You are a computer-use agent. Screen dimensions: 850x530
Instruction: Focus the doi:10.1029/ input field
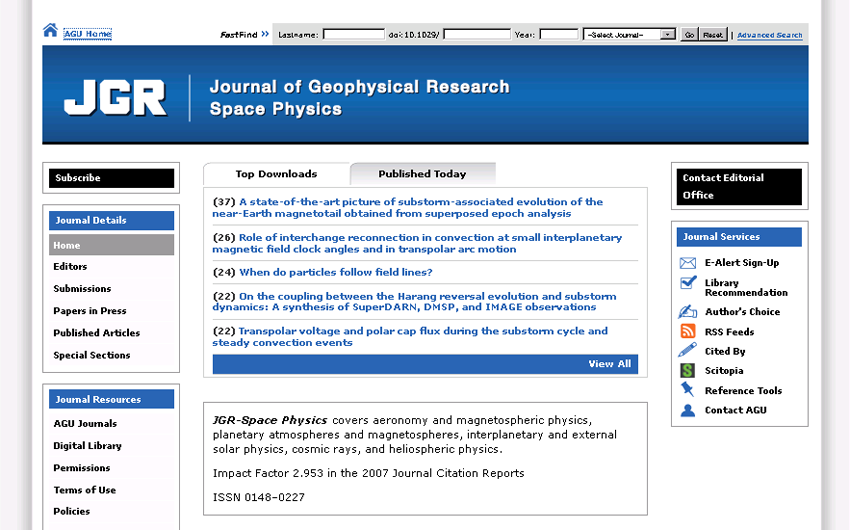click(x=477, y=35)
